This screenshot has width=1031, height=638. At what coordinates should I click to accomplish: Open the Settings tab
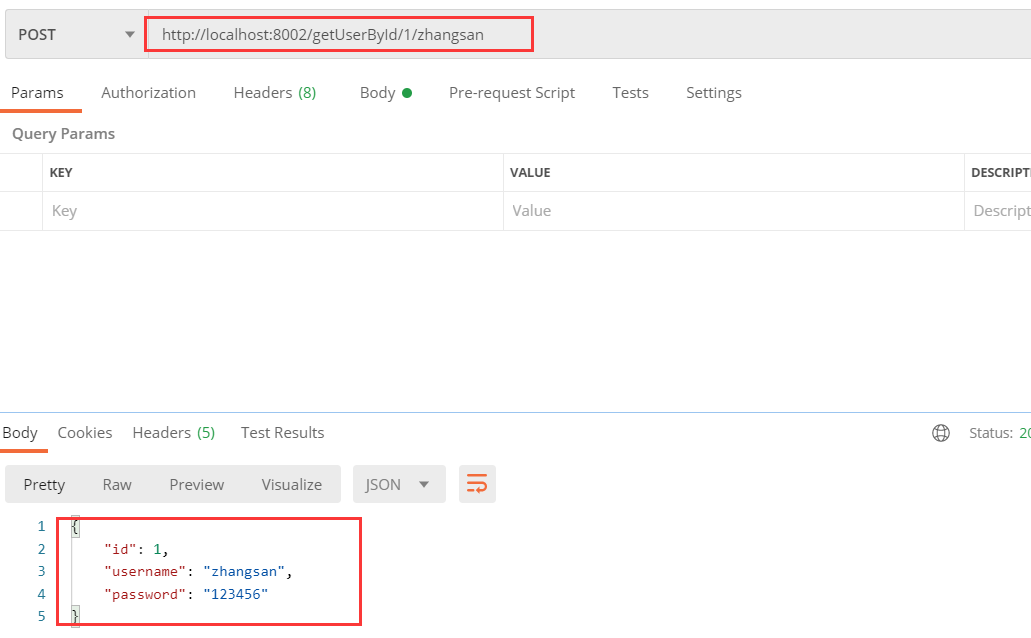click(x=713, y=93)
